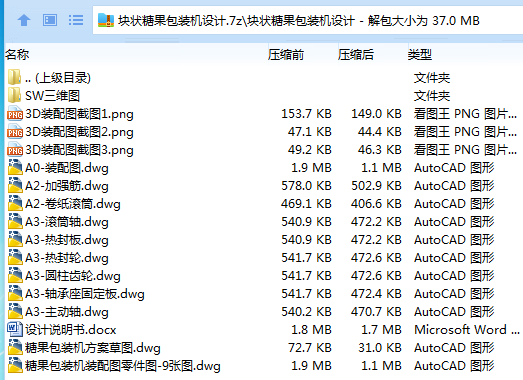Viewport: 523px width, 380px height.
Task: Click the 472.4 KB compressed size value
Action: pyautogui.click(x=376, y=294)
